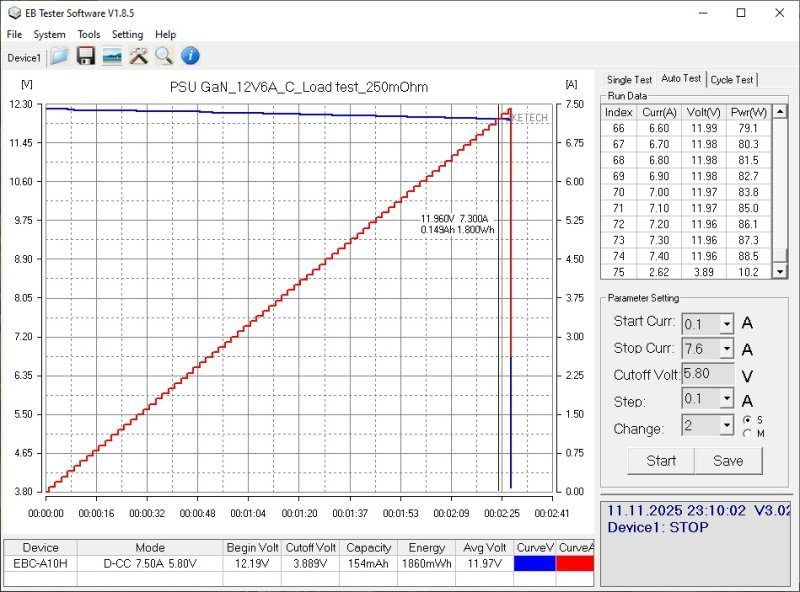Open the System menu
The image size is (800, 592).
(x=49, y=34)
